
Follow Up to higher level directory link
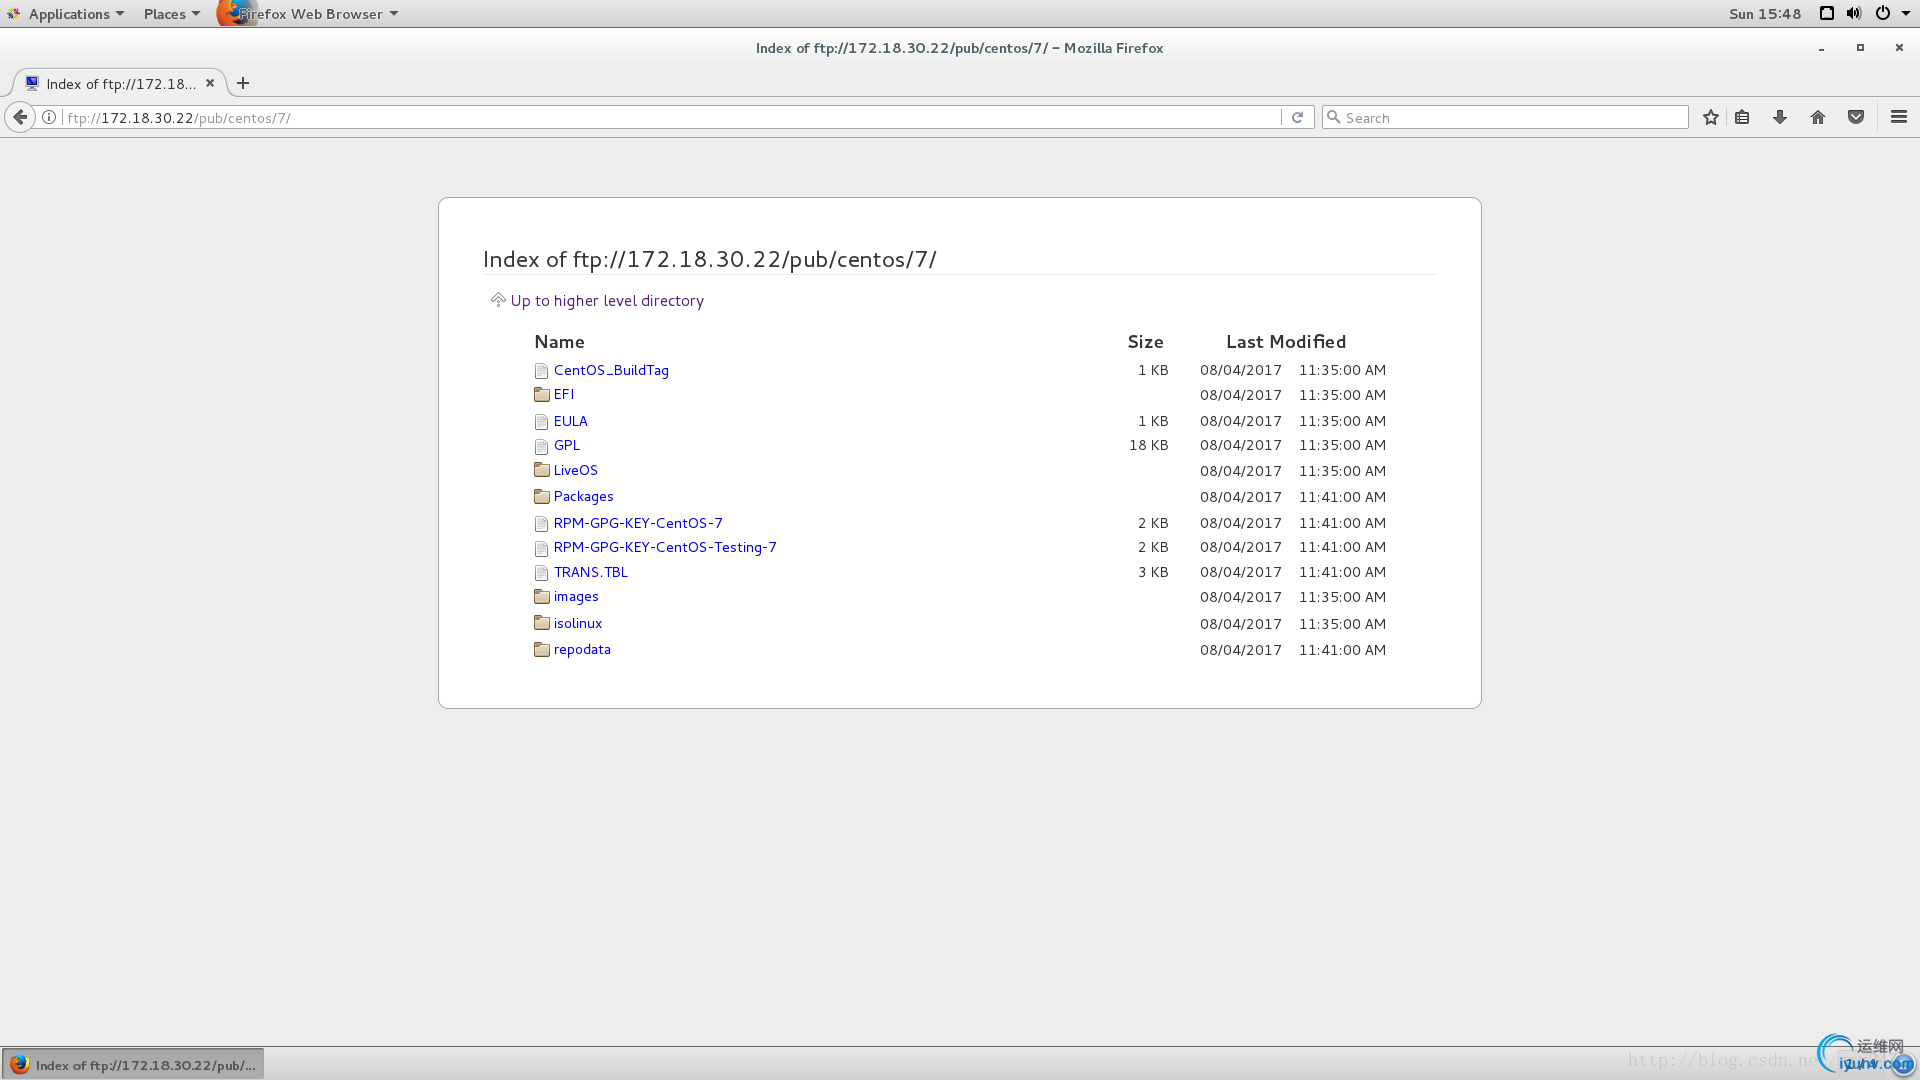point(607,300)
